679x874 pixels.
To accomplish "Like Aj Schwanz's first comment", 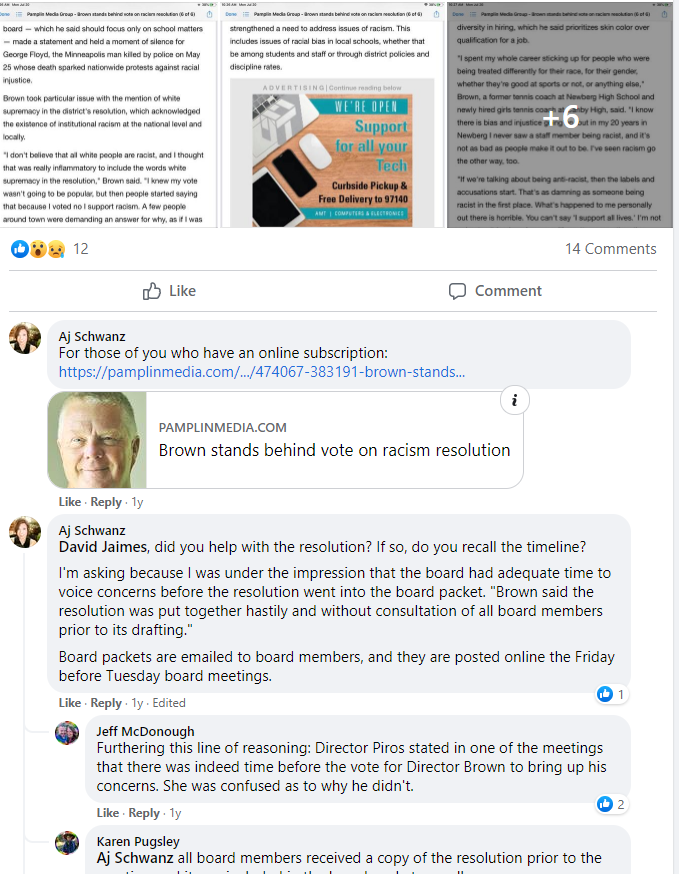I will 70,502.
